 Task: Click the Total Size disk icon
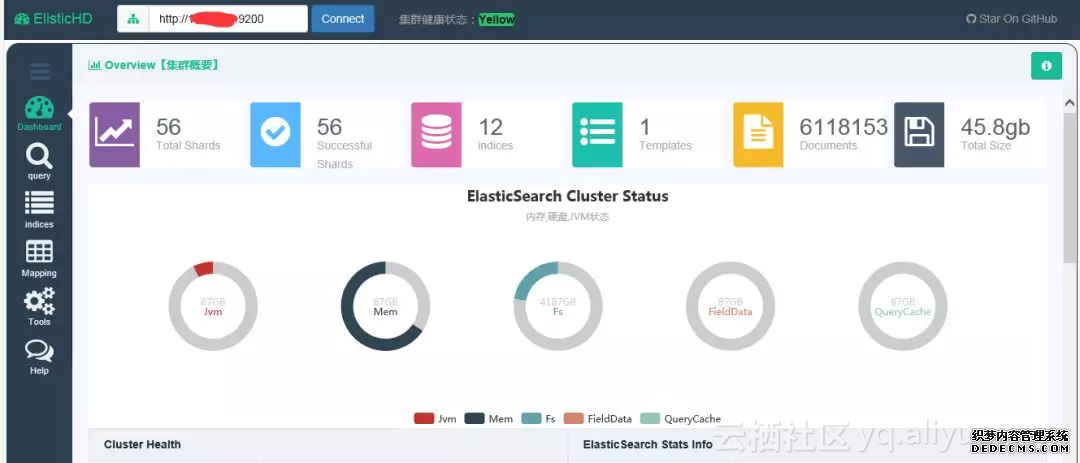coord(918,134)
